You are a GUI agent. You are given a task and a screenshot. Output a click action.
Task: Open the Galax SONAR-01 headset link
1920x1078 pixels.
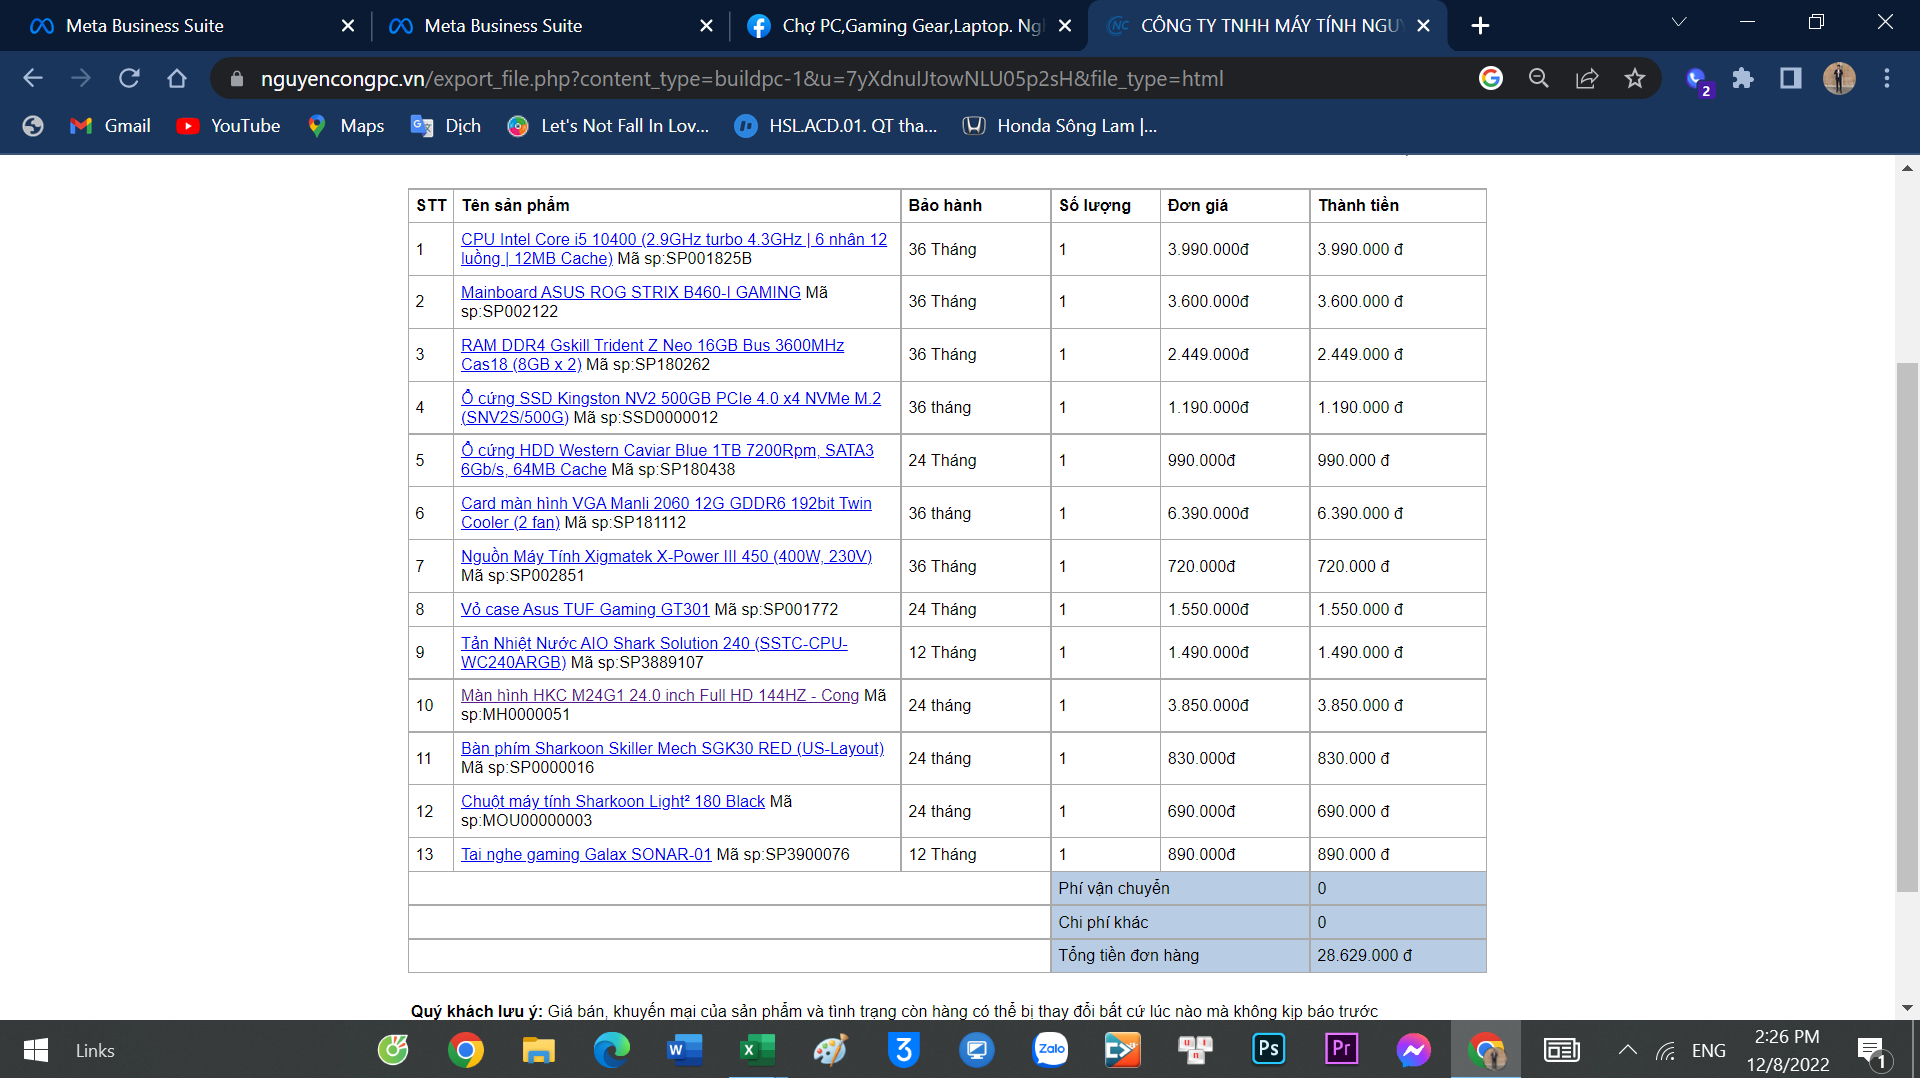[x=586, y=854]
